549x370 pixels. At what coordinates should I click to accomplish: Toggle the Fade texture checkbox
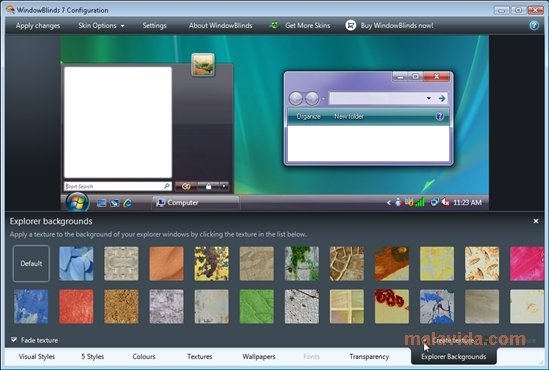click(x=14, y=340)
